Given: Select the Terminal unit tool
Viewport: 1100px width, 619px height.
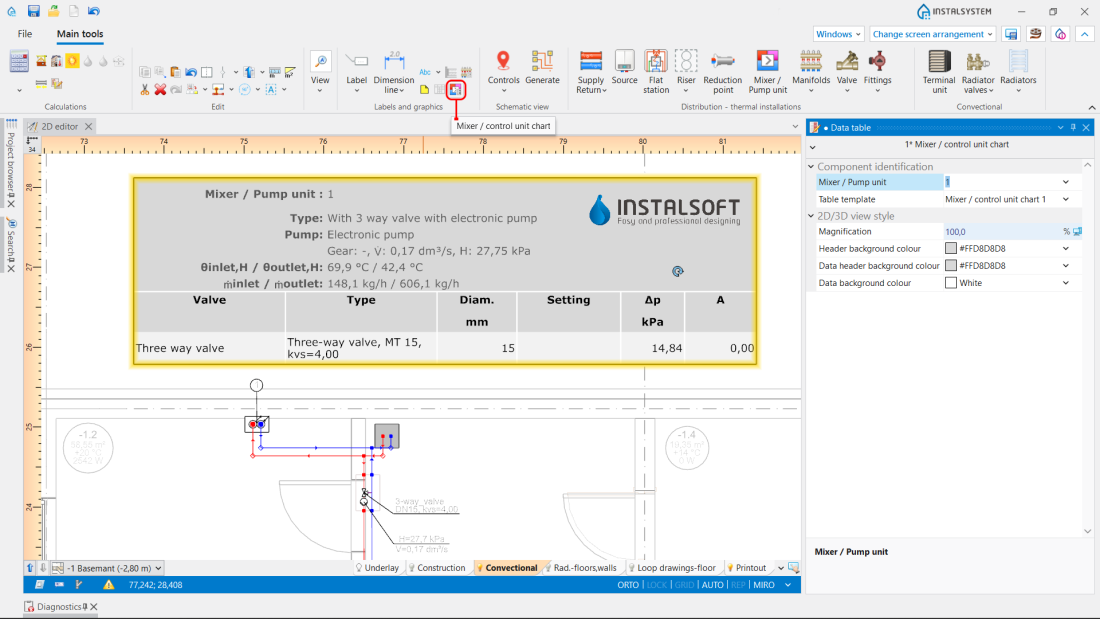Looking at the screenshot, I should [939, 72].
